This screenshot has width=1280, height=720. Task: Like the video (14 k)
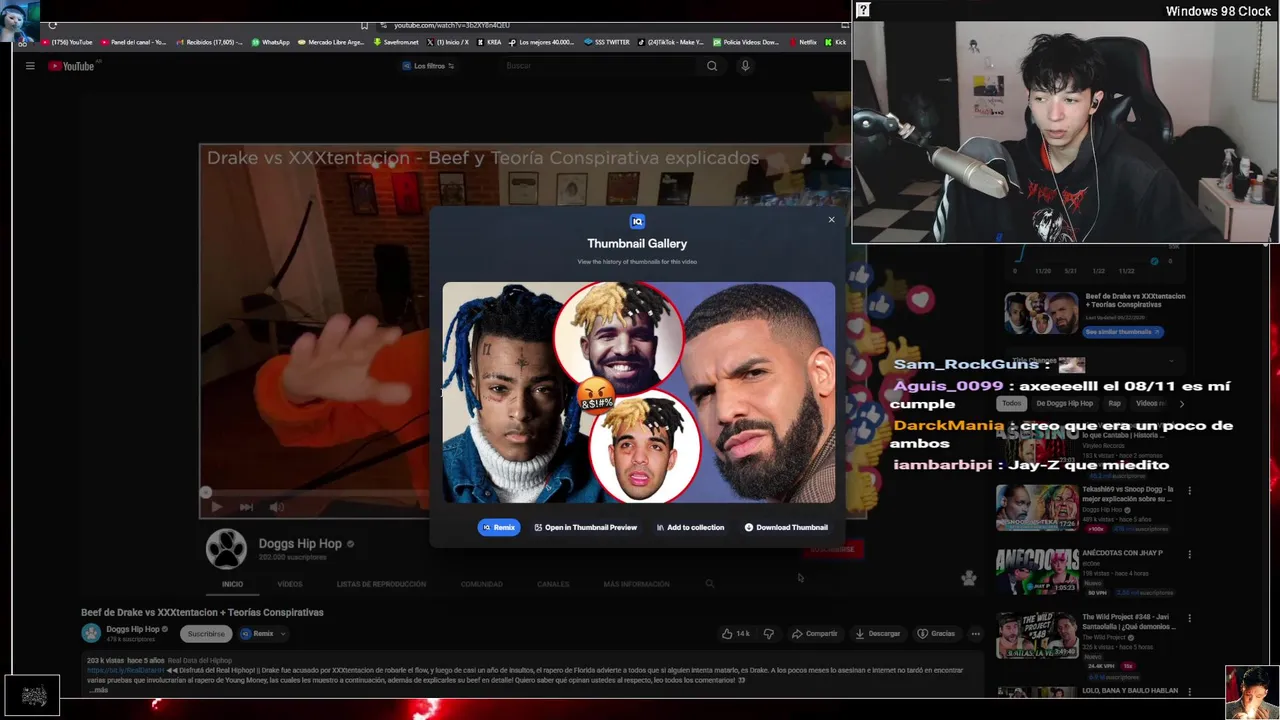click(735, 634)
